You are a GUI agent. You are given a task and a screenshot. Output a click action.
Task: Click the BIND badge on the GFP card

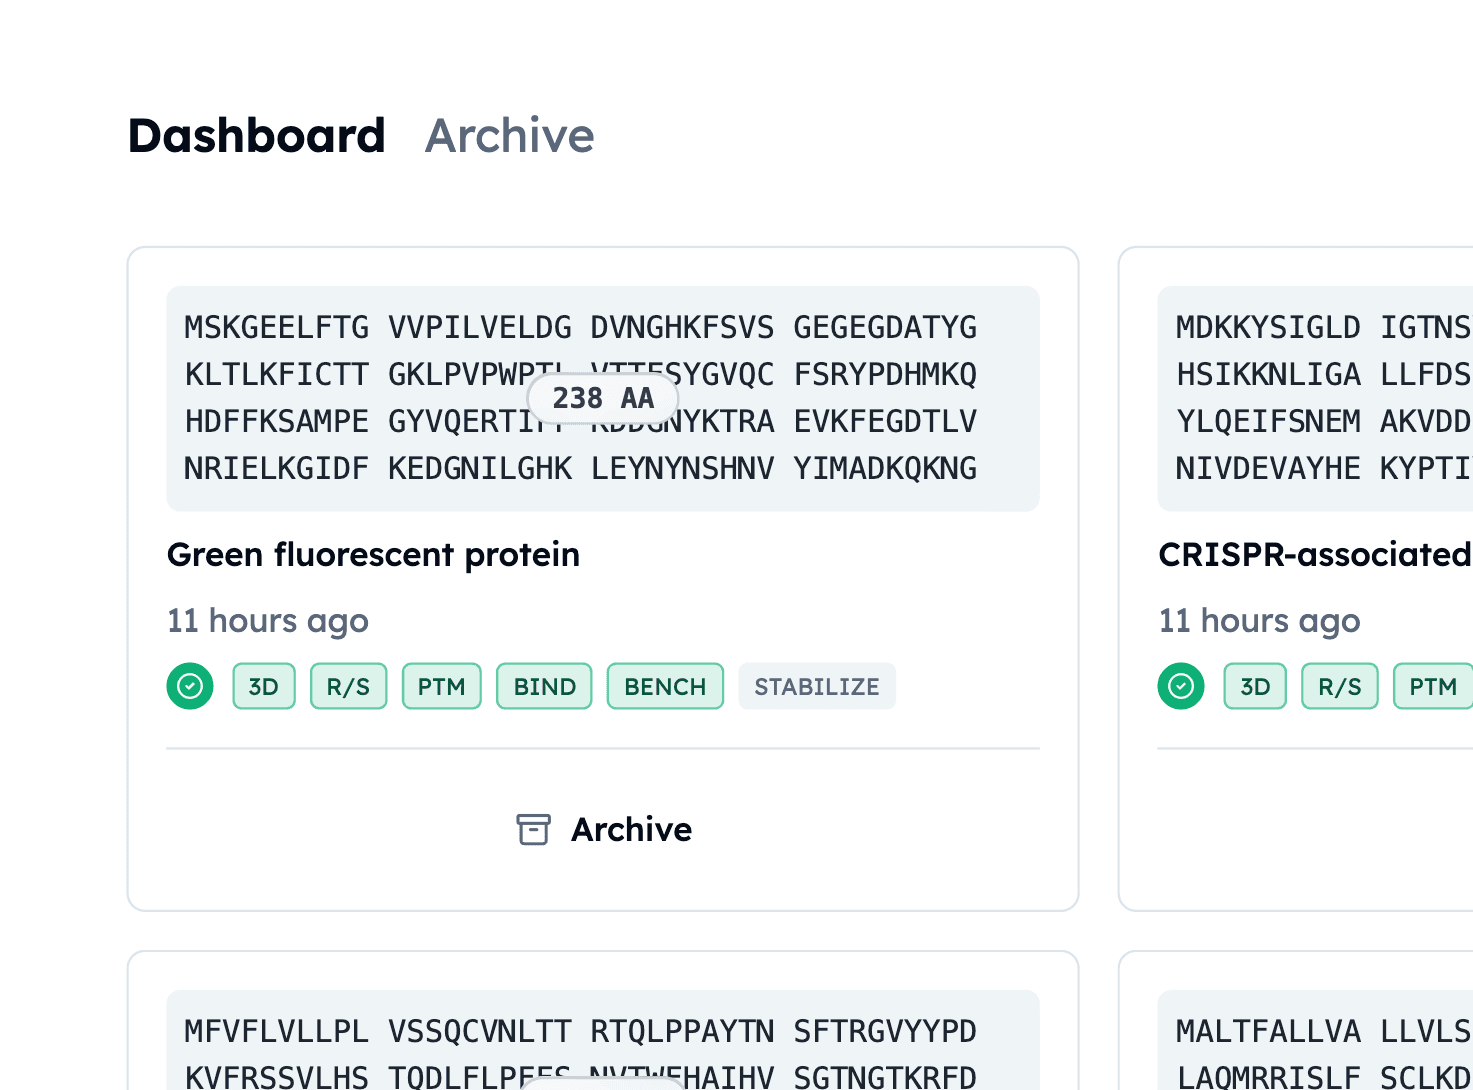(x=544, y=686)
